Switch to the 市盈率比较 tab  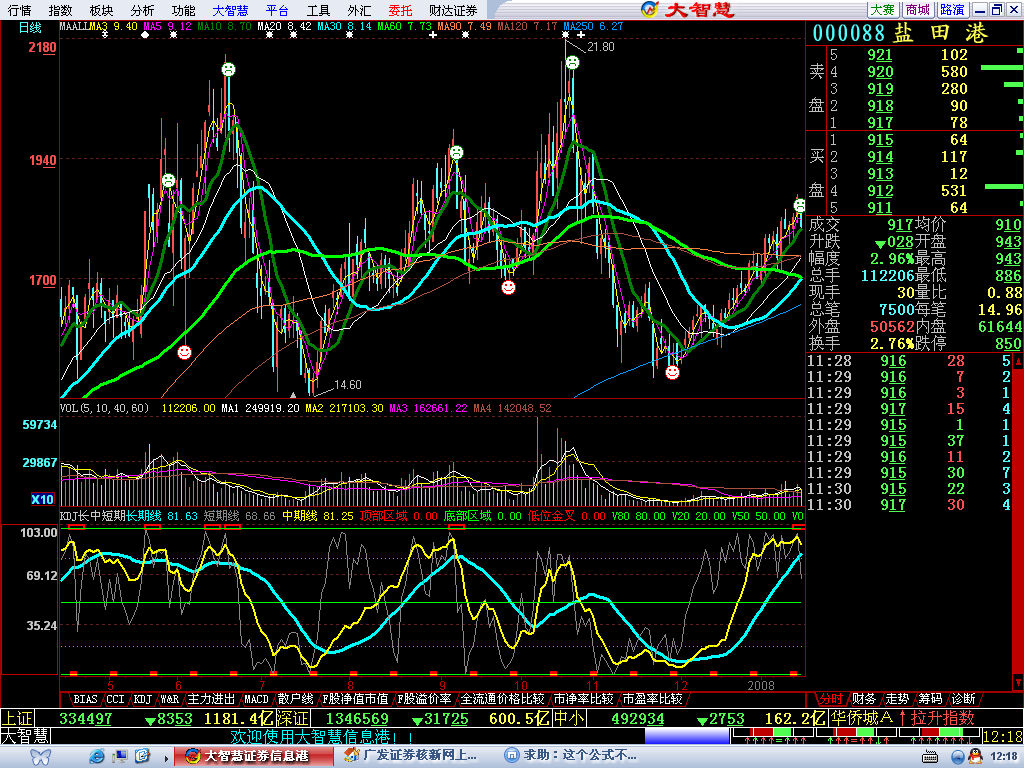(x=652, y=699)
